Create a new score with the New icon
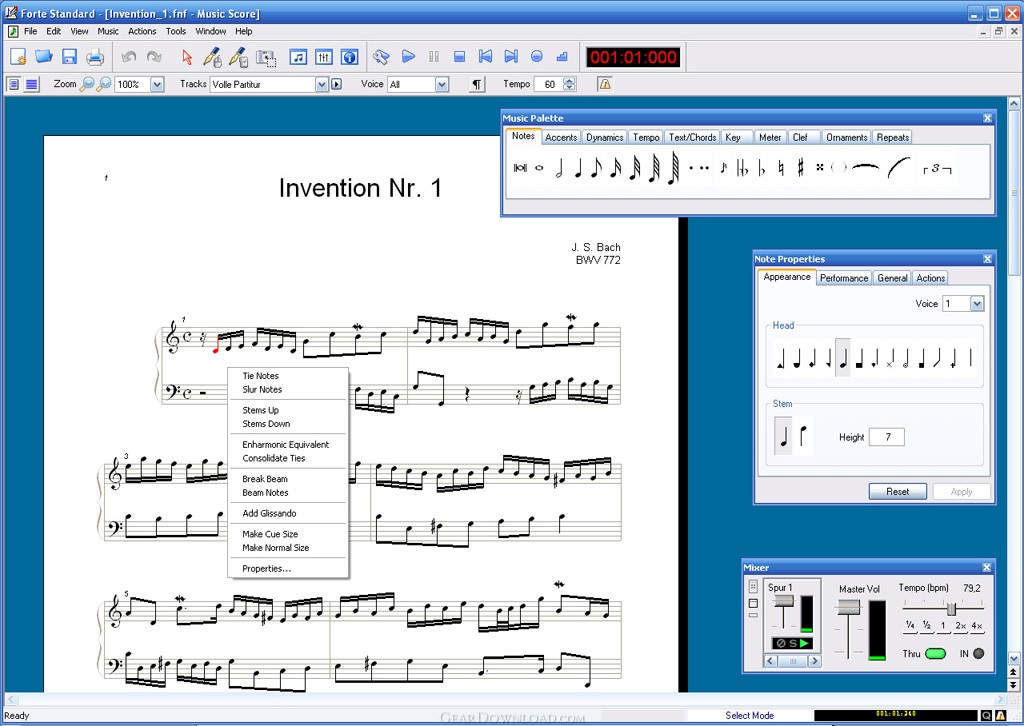 (x=18, y=57)
